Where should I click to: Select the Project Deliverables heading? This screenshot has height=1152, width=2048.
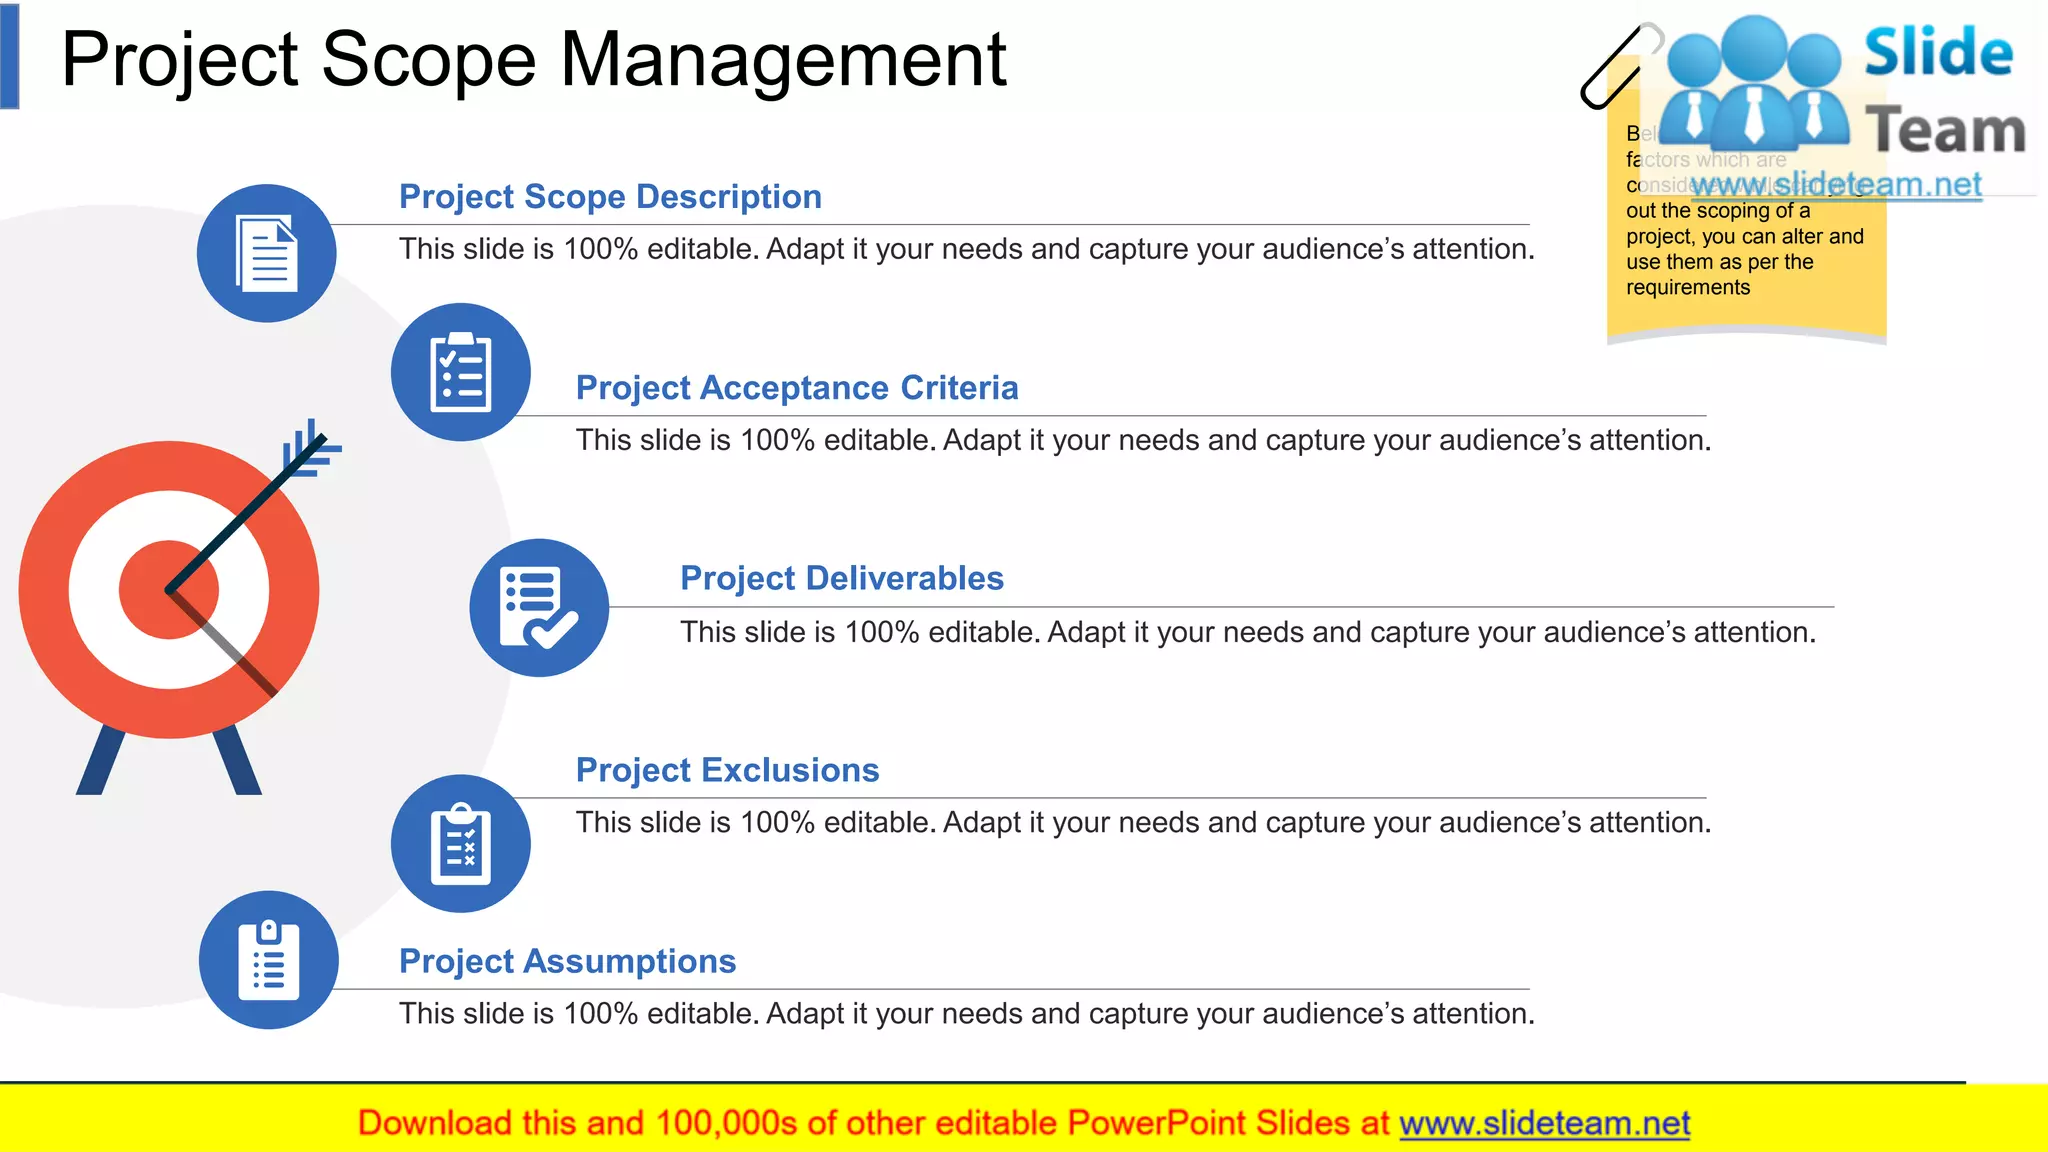click(x=842, y=578)
